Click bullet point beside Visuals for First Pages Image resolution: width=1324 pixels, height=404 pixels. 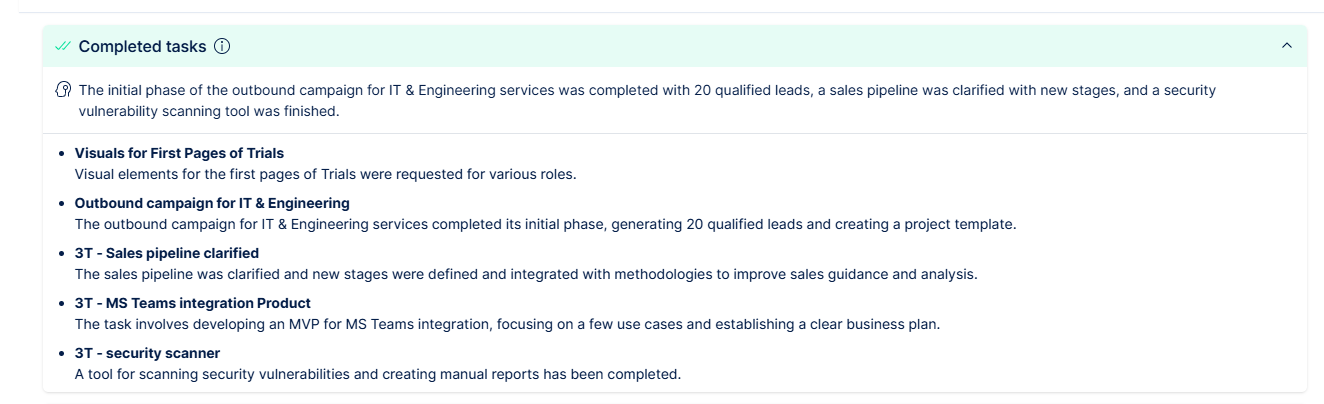click(62, 154)
